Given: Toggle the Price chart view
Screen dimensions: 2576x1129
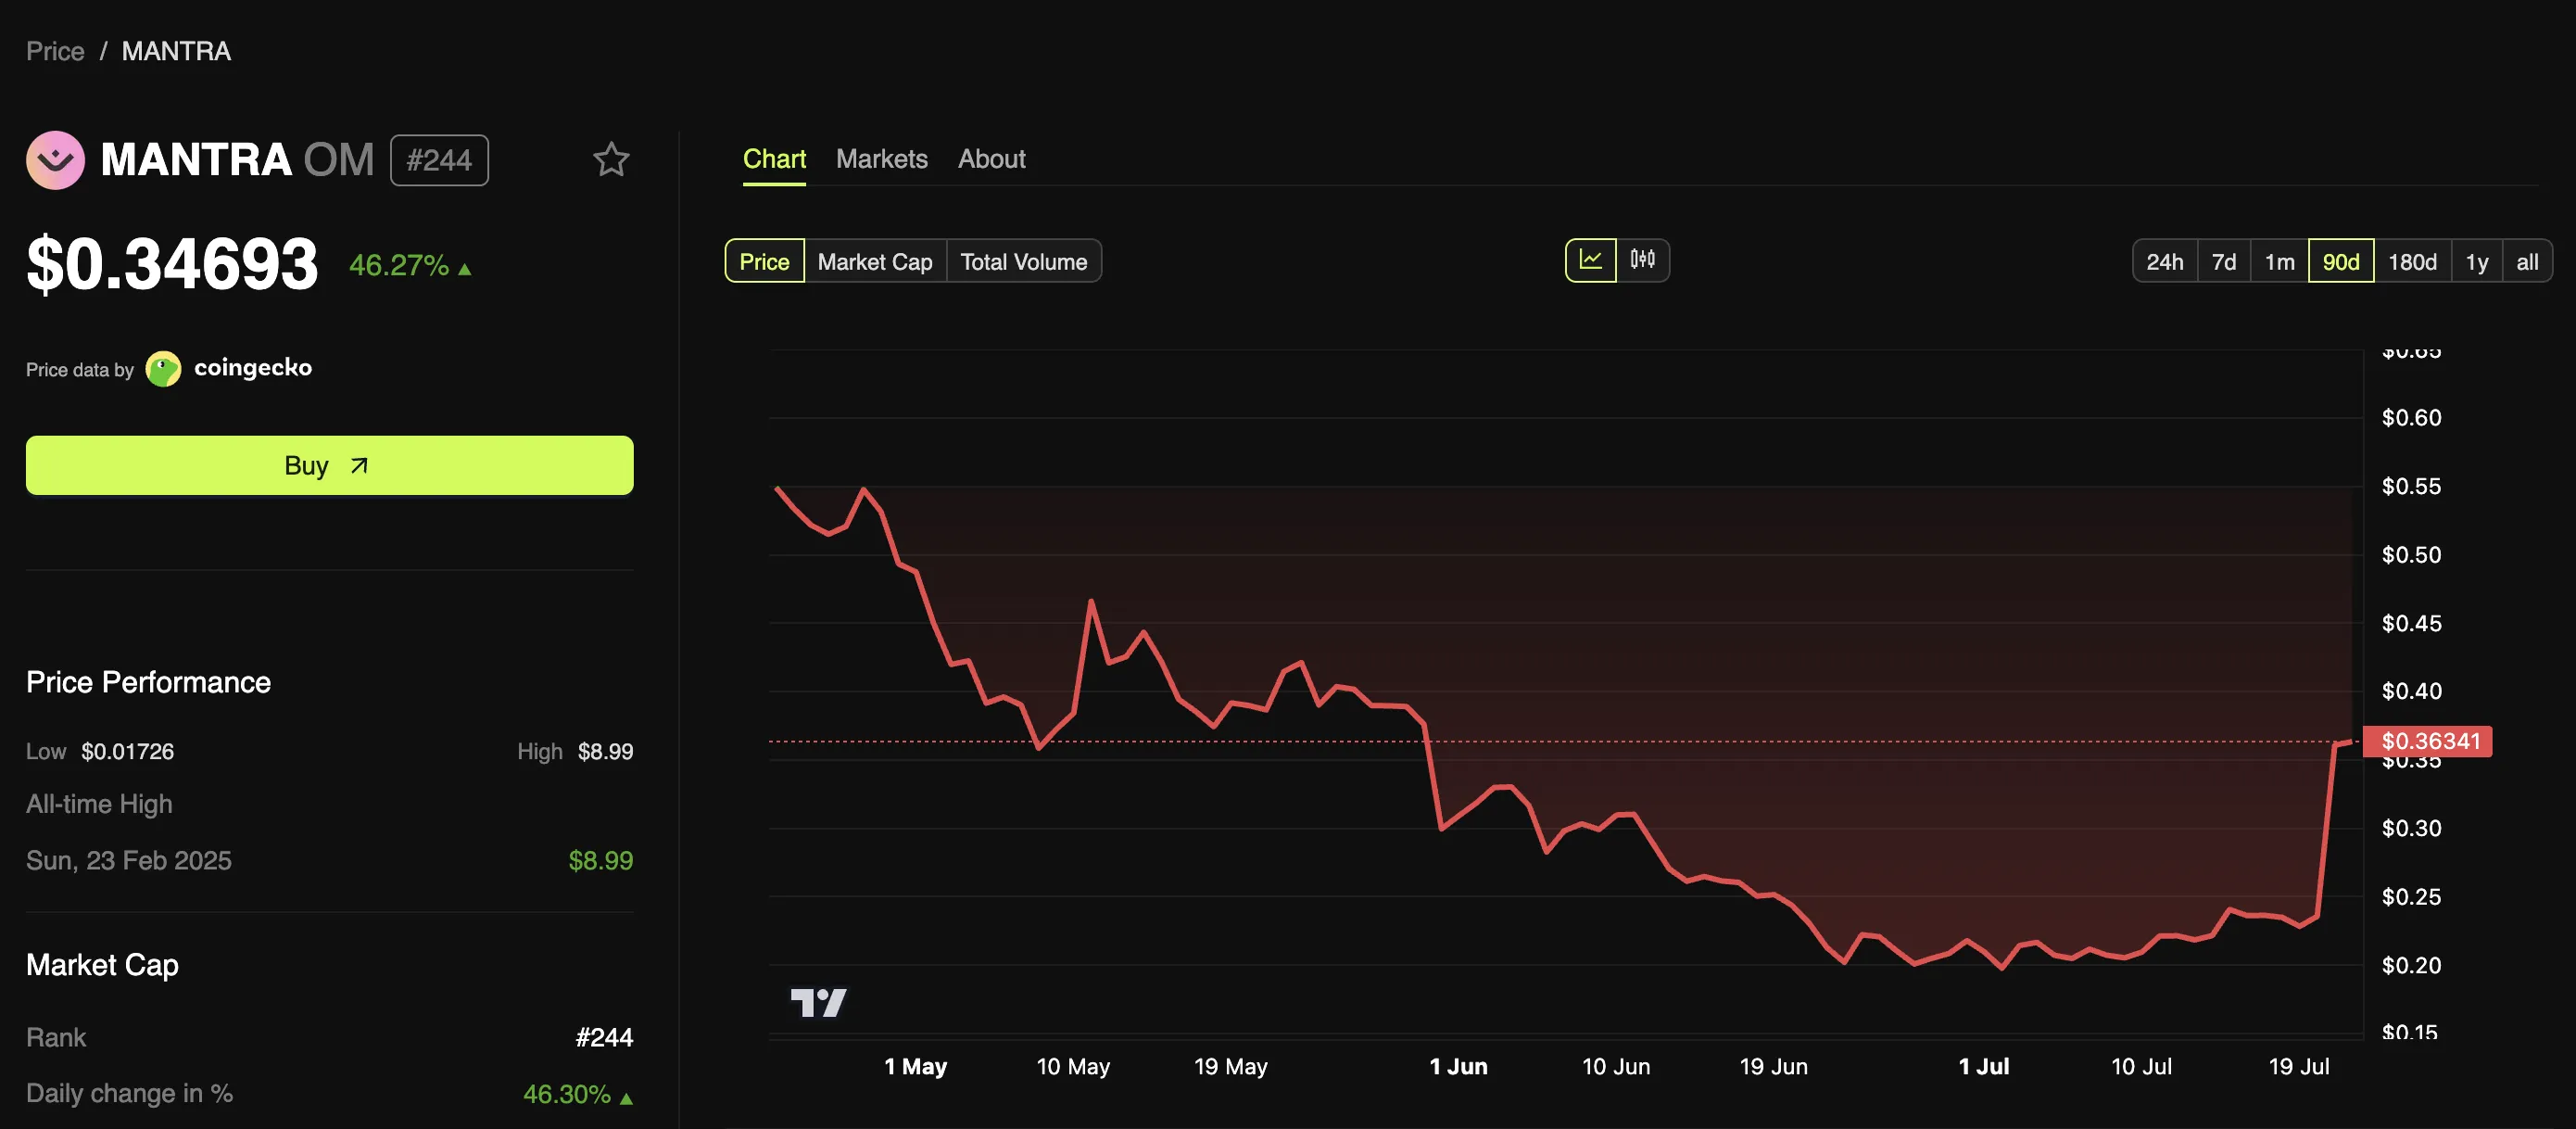Looking at the screenshot, I should point(764,261).
